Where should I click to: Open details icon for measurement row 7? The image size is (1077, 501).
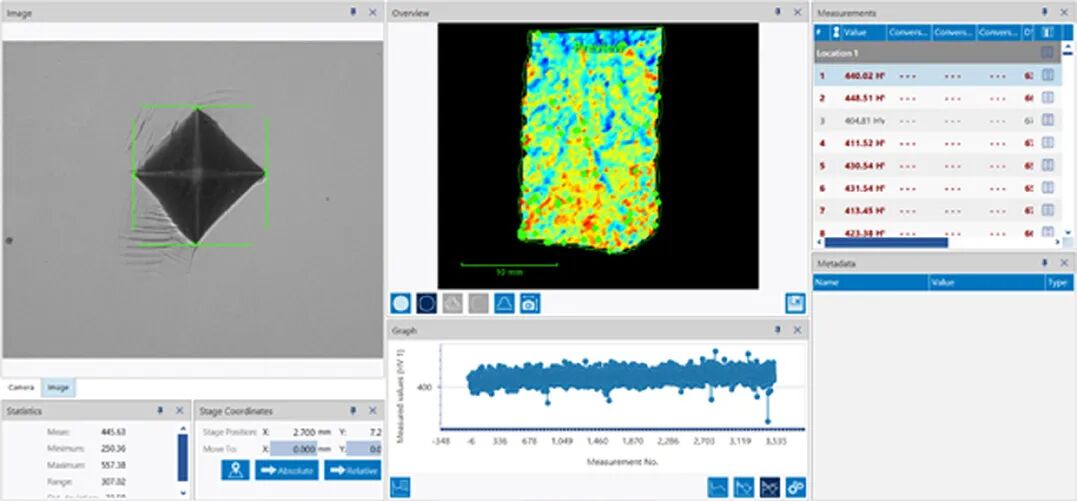coord(1047,210)
